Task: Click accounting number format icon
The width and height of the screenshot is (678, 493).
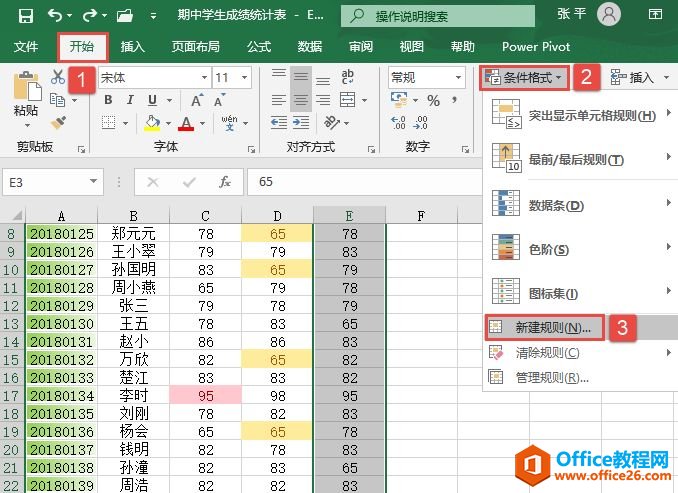Action: (399, 100)
